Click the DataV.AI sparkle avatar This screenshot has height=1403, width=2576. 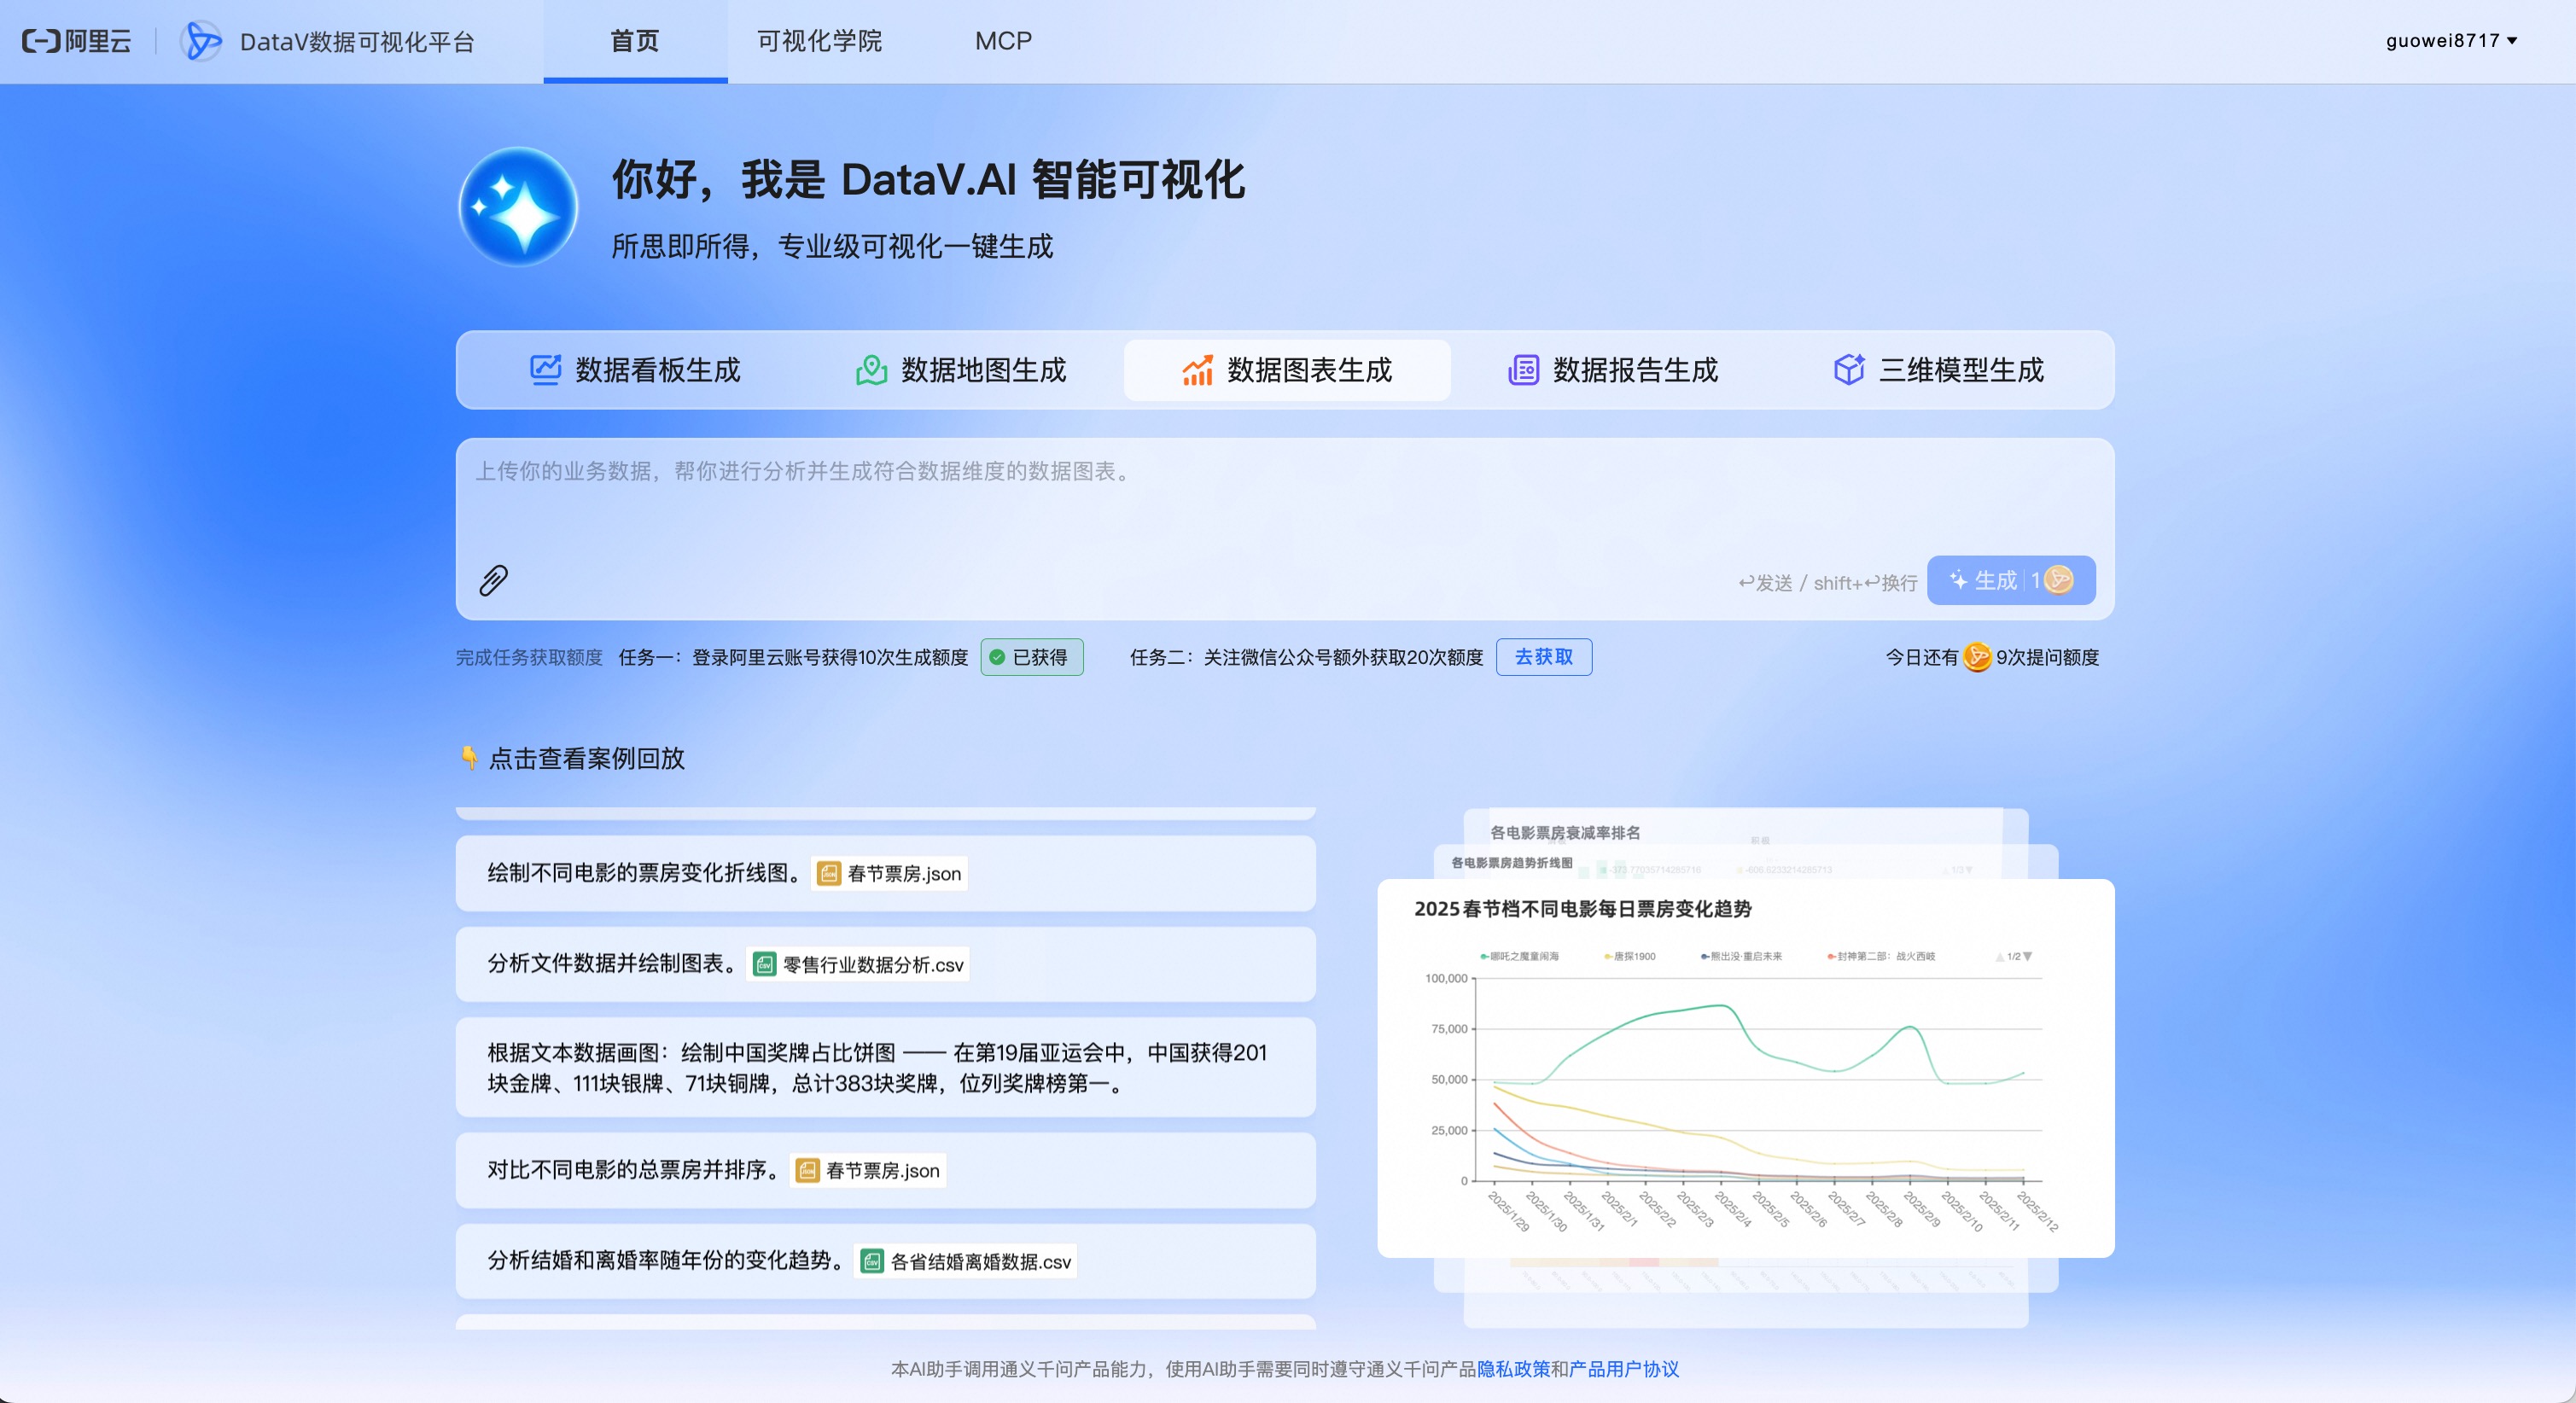pyautogui.click(x=518, y=207)
